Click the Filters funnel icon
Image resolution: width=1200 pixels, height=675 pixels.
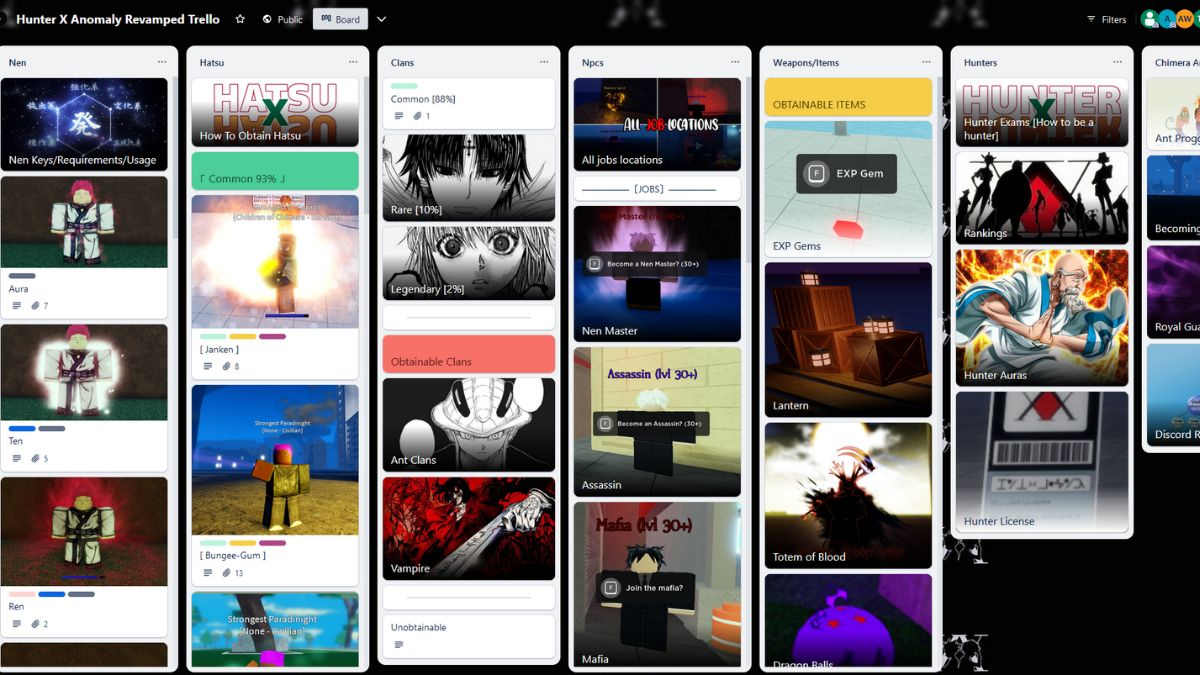1091,18
